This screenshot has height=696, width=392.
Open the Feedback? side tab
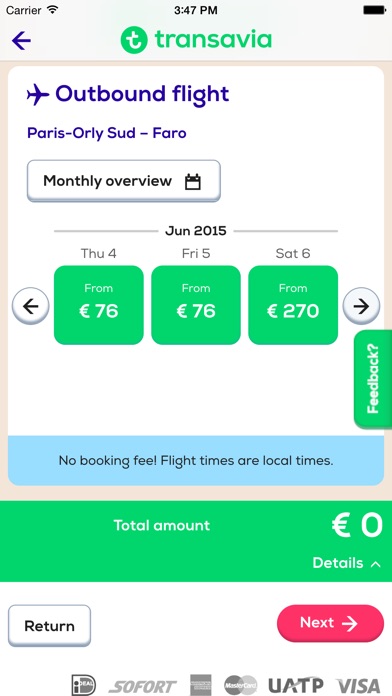click(373, 379)
